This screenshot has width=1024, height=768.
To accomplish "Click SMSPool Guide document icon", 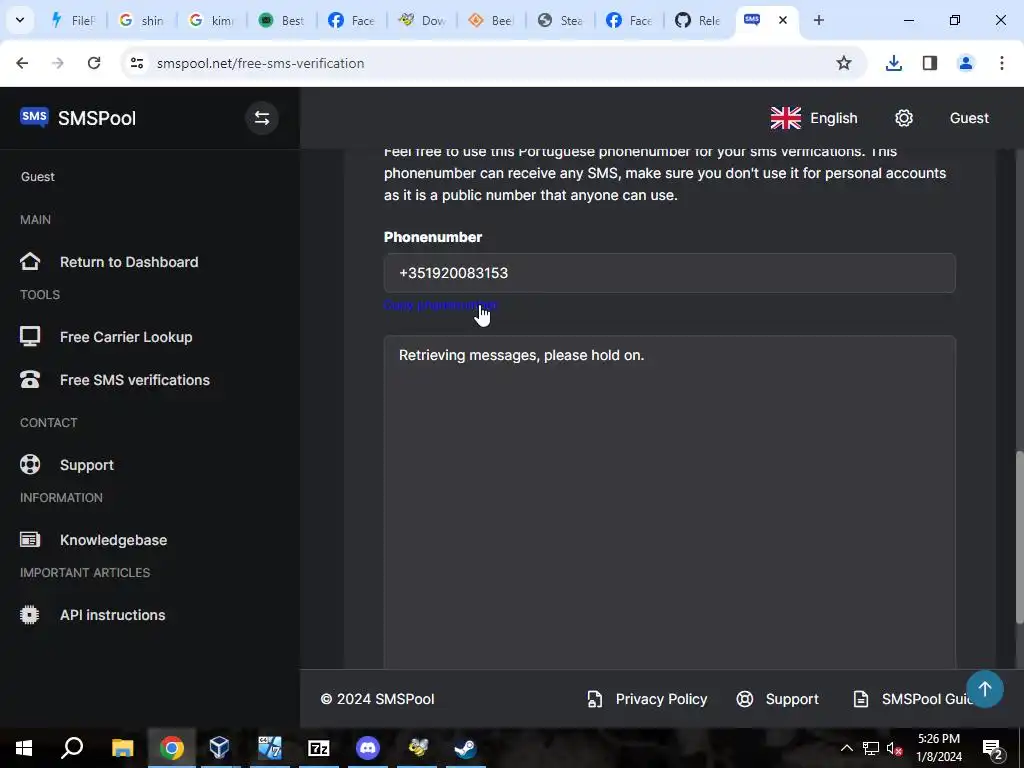I will click(x=861, y=699).
